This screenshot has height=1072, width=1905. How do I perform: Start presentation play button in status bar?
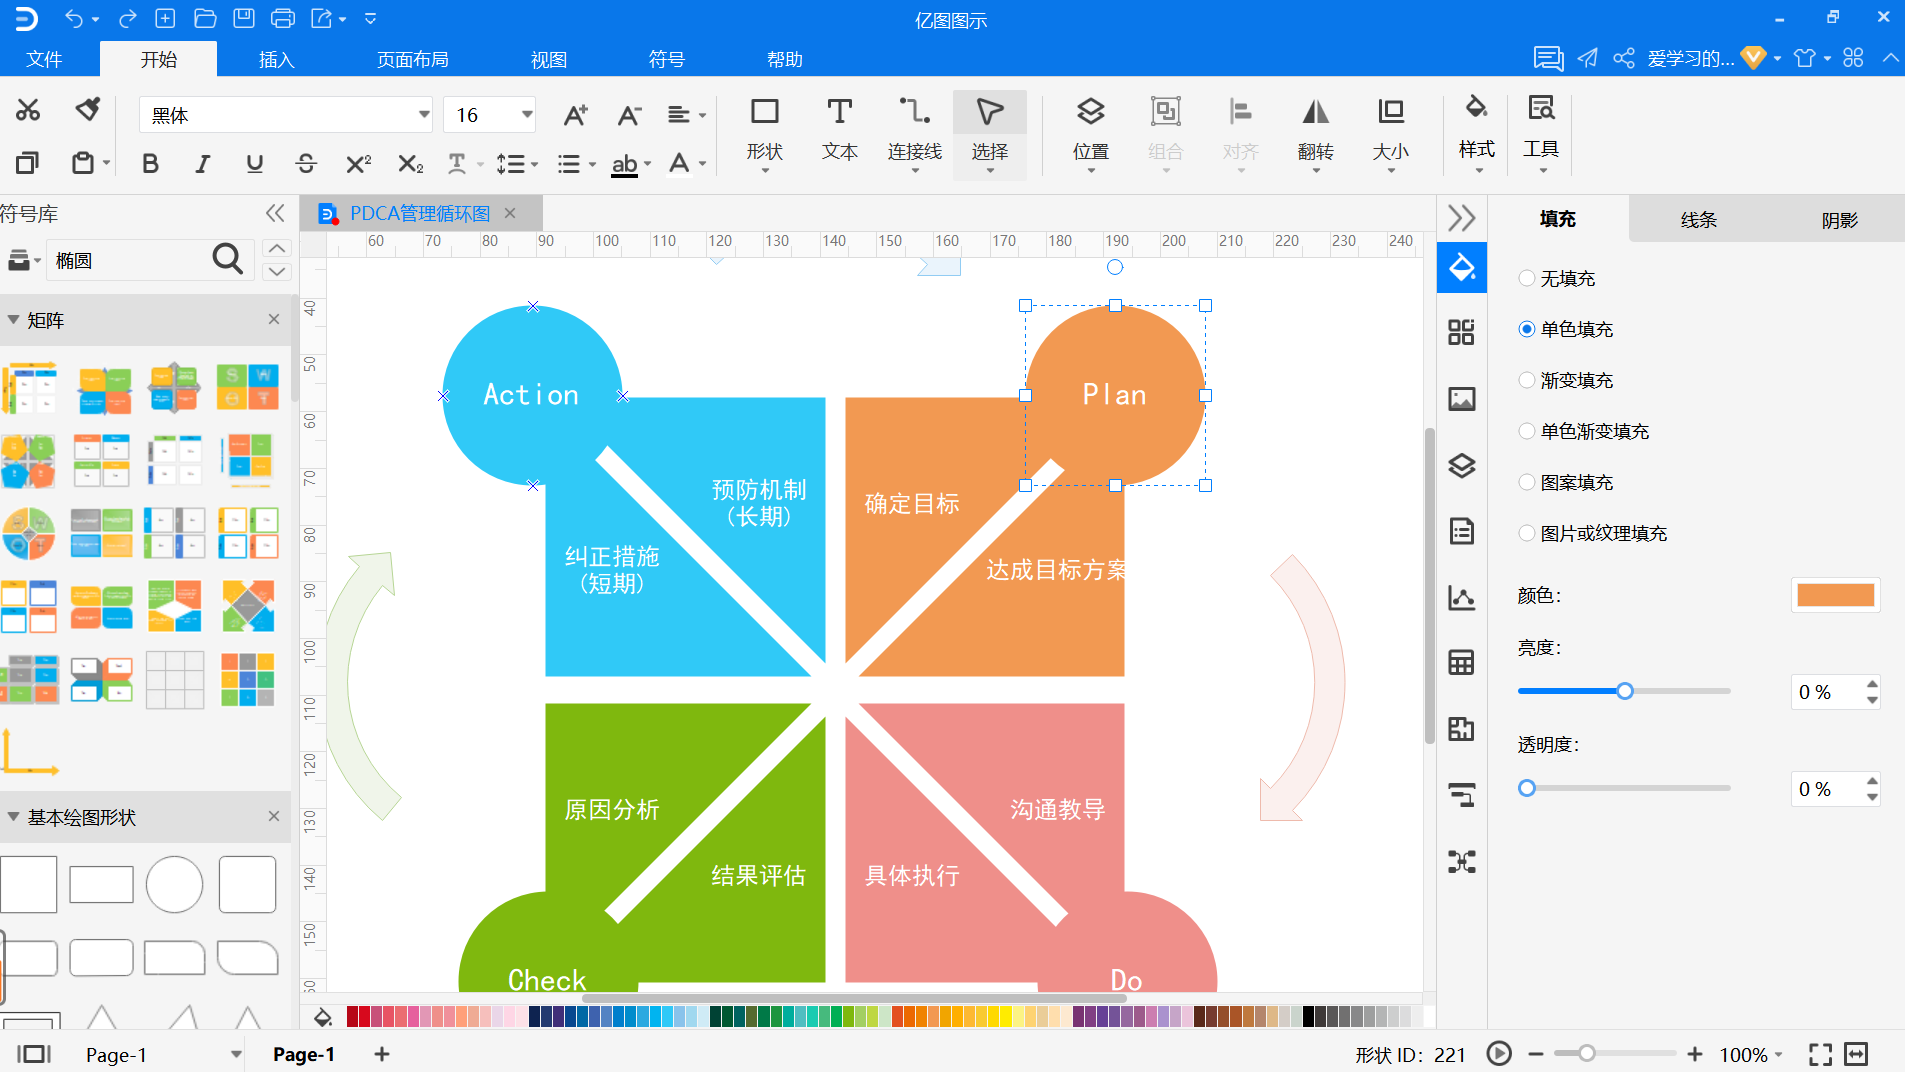[x=1499, y=1053]
